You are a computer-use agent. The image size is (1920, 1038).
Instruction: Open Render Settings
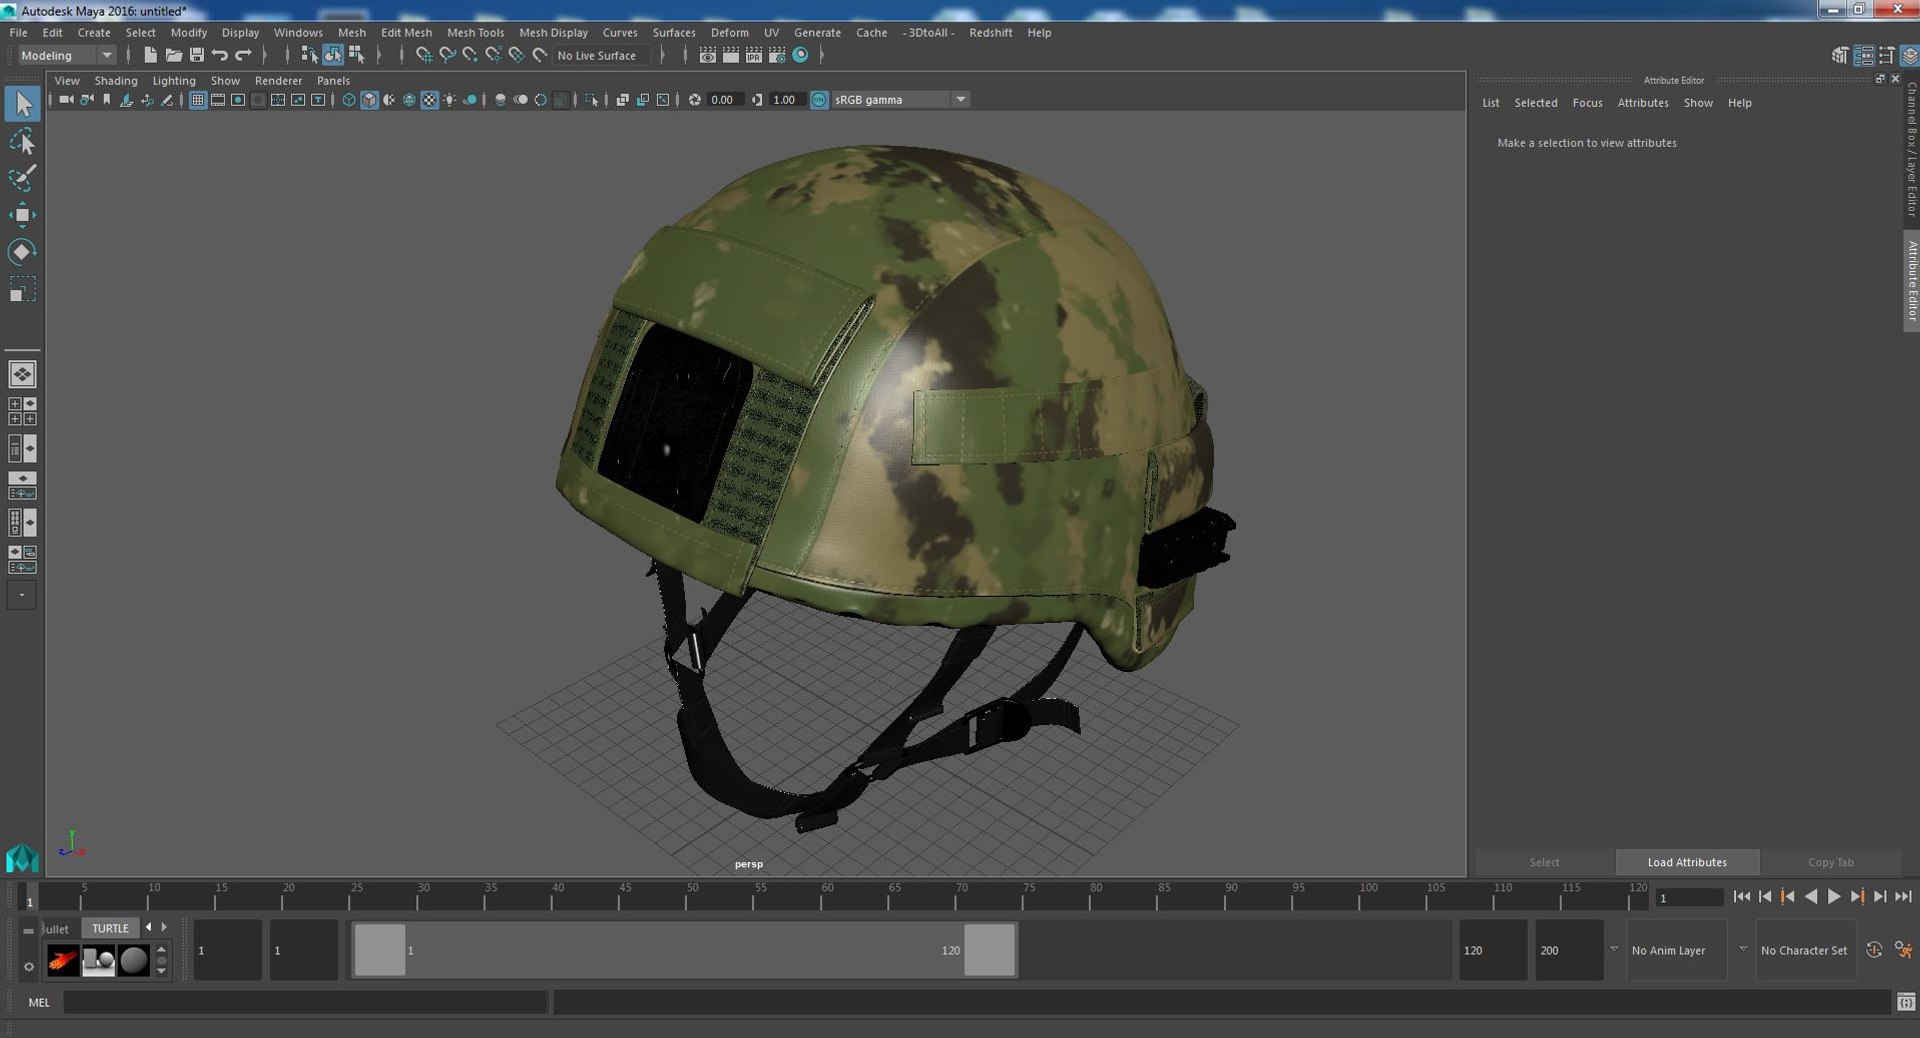click(777, 55)
